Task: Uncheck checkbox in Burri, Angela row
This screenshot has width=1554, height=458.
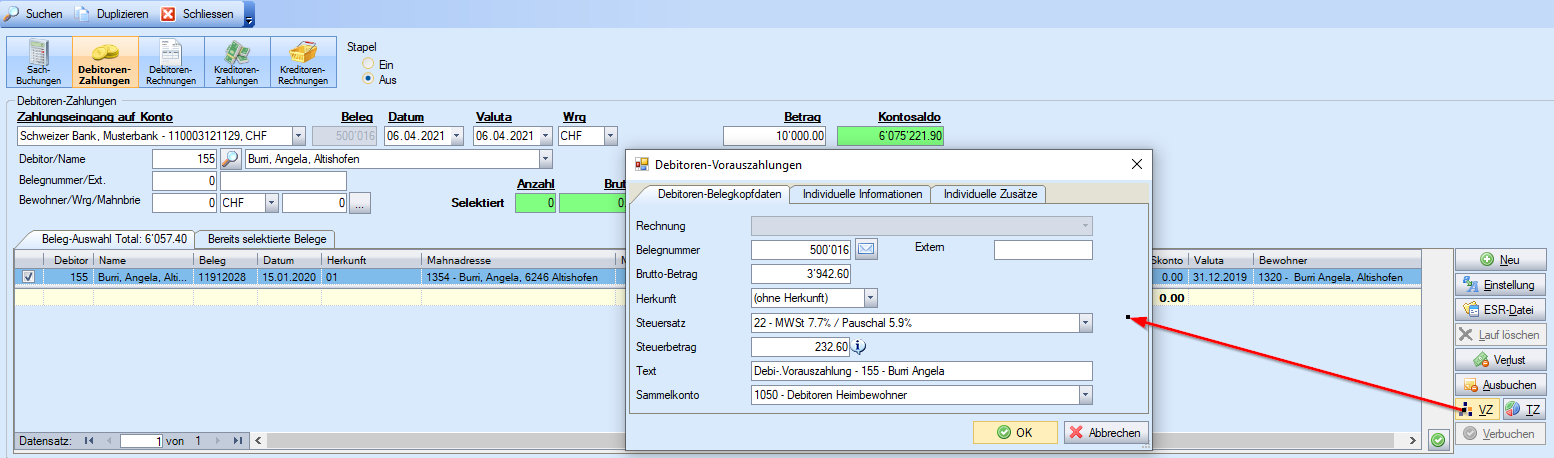Action: (28, 277)
